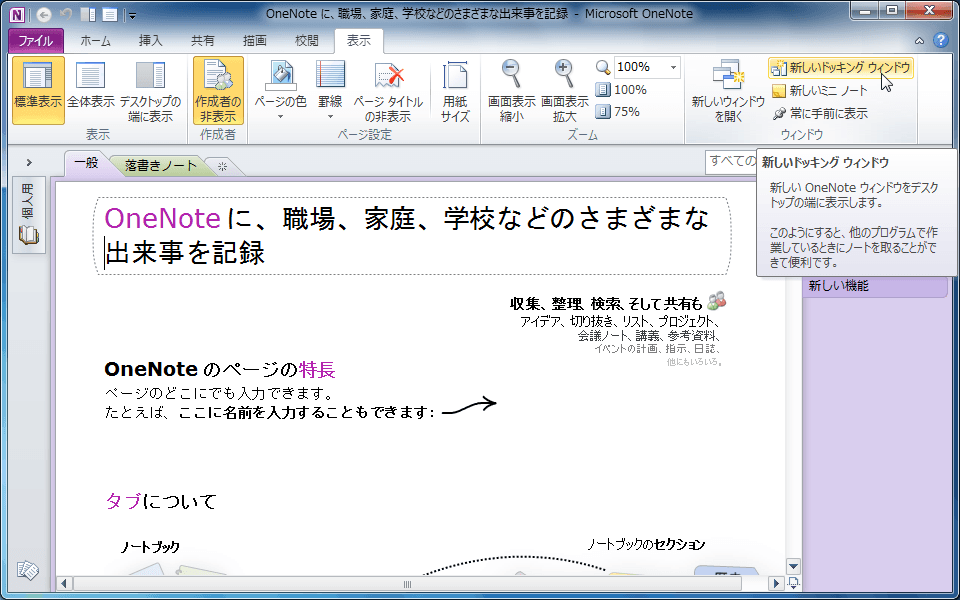Open a New Window (新しいウィンドウを開く)
Screen dimensions: 960x600
coord(727,91)
